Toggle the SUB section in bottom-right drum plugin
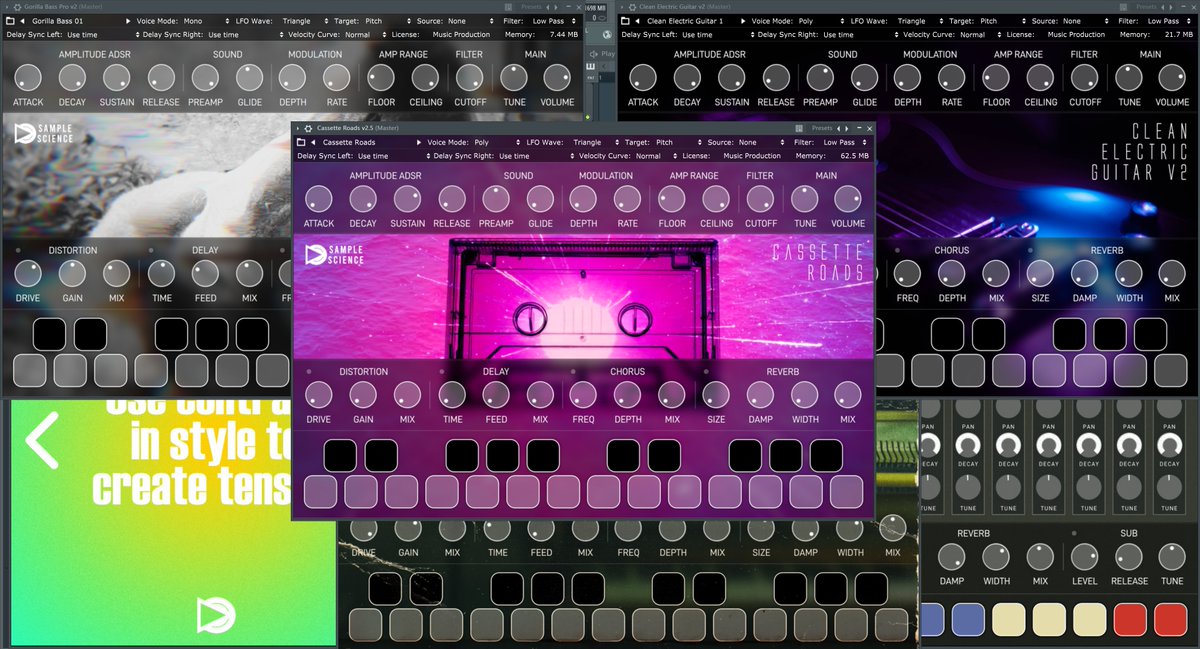This screenshot has height=649, width=1200. pyautogui.click(x=1073, y=534)
